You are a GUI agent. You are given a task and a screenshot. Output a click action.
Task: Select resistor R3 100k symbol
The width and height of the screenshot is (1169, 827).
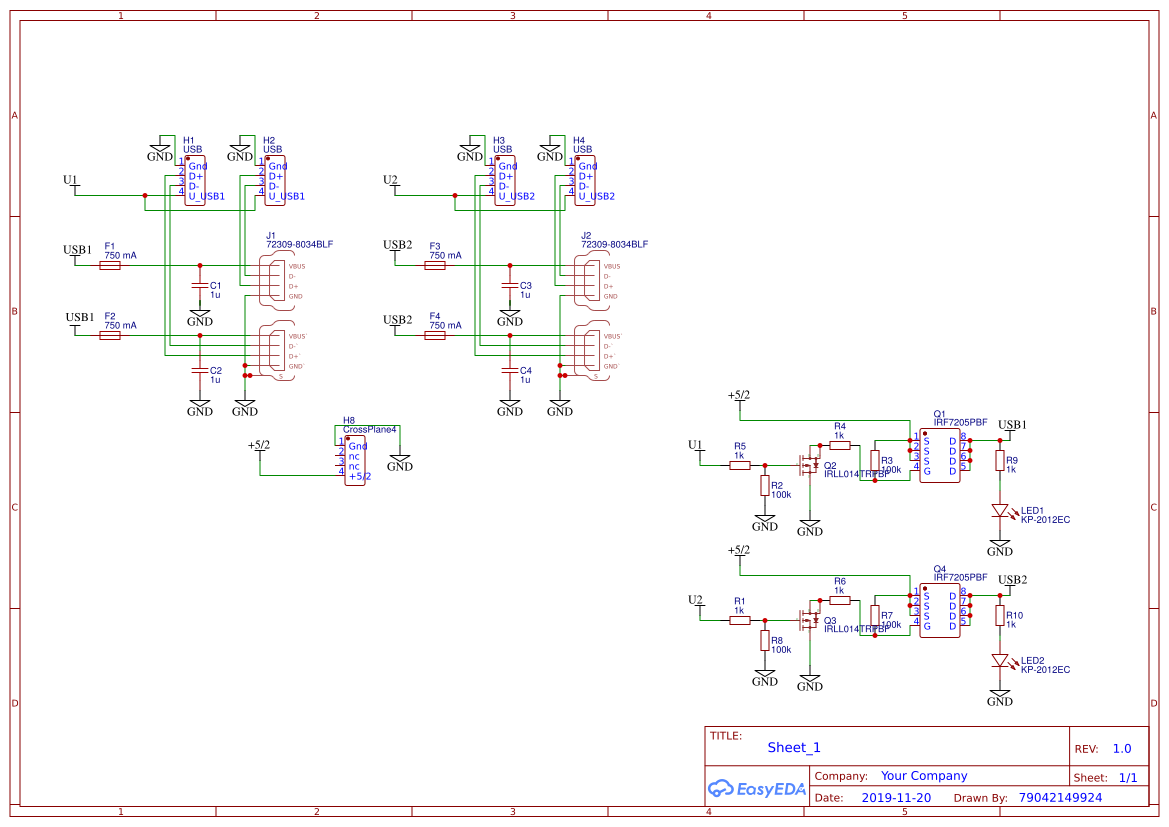point(875,461)
